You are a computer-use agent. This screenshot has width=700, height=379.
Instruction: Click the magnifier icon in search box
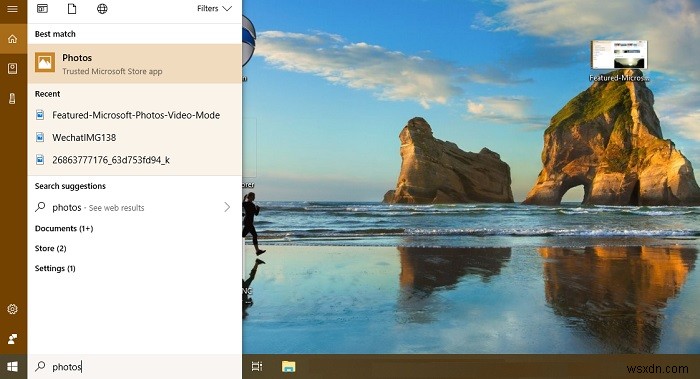pyautogui.click(x=40, y=367)
